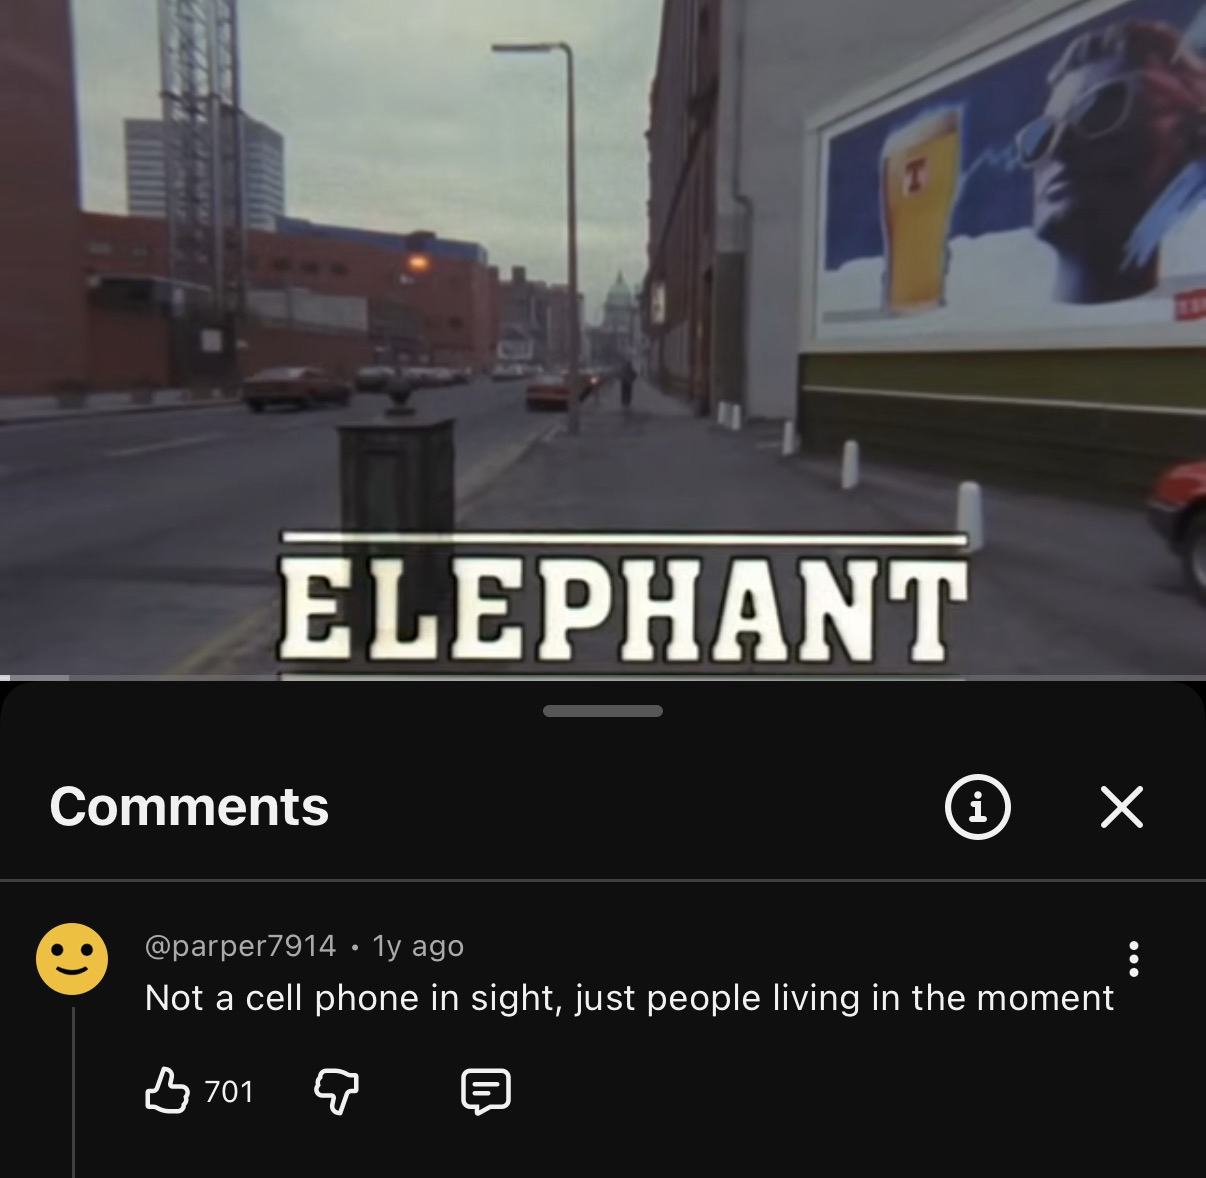Close the Comments panel
This screenshot has height=1178, width=1206.
click(1121, 807)
